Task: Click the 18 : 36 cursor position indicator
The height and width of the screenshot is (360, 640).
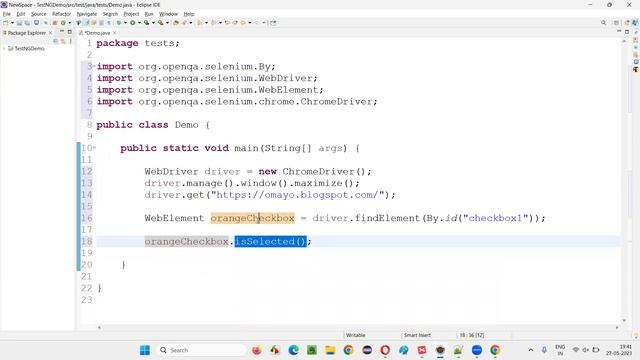Action: tap(471, 335)
